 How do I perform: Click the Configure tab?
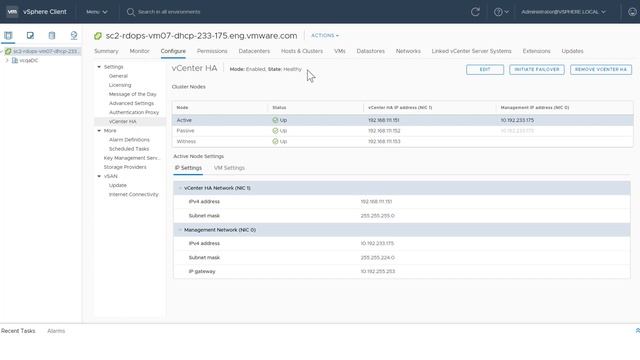point(173,51)
